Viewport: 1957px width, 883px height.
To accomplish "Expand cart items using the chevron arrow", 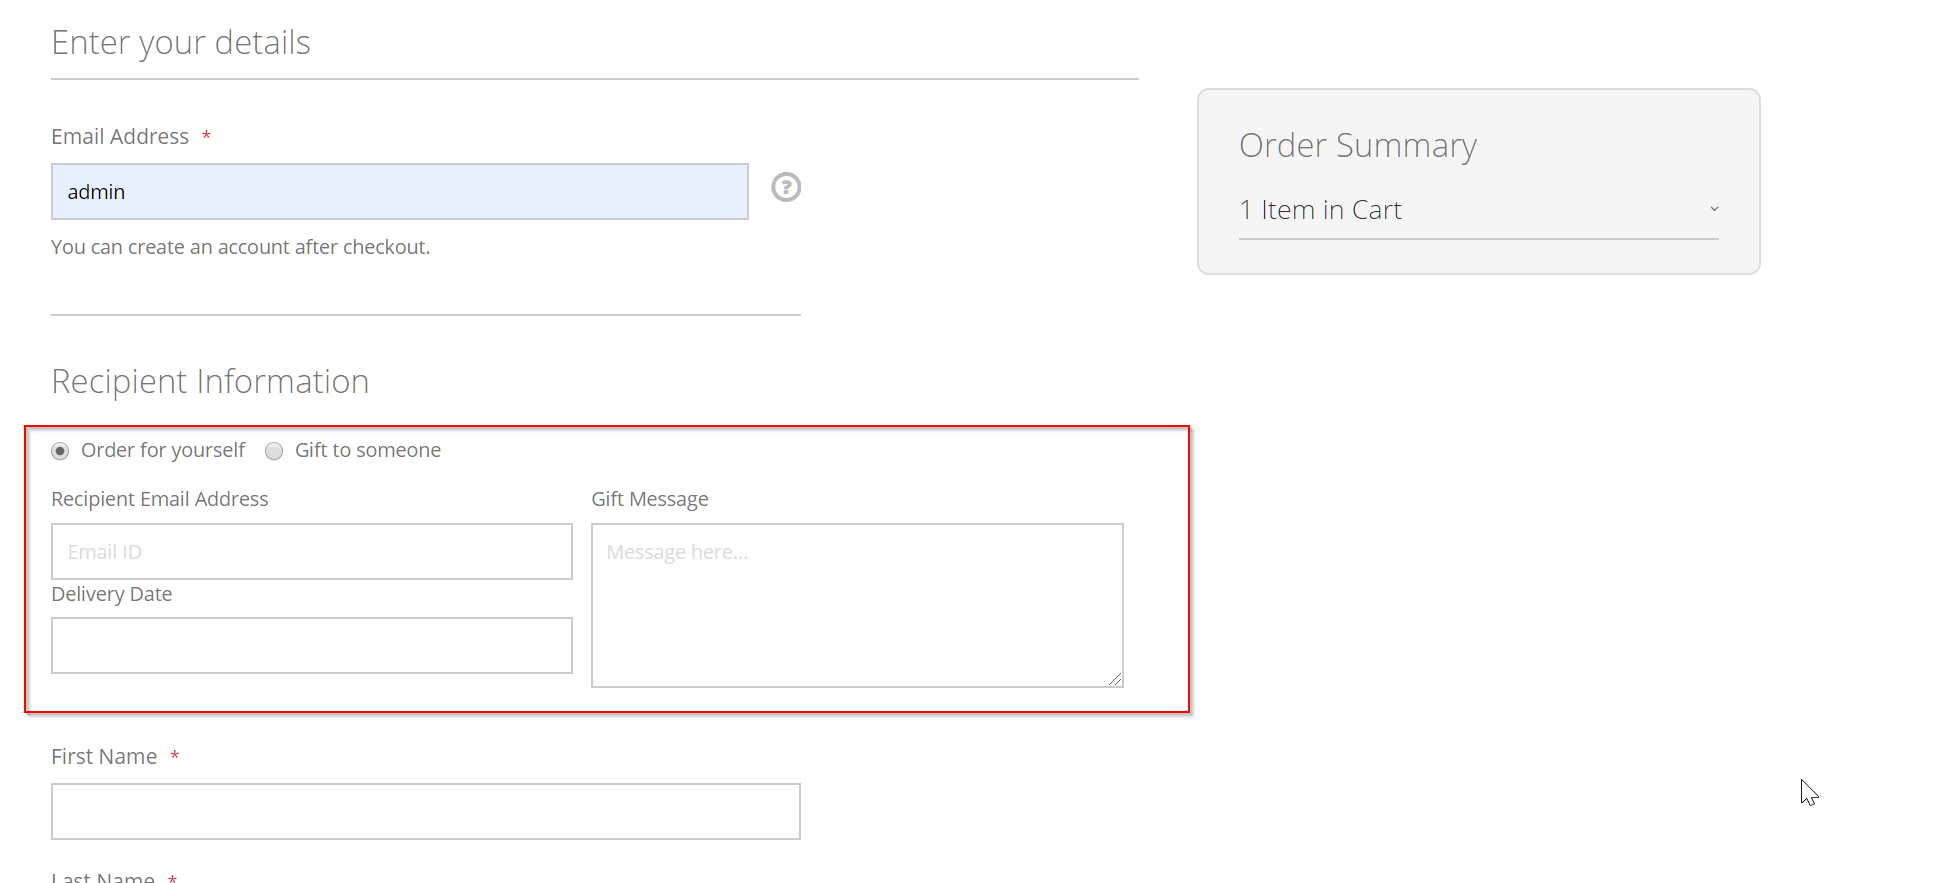I will 1714,209.
